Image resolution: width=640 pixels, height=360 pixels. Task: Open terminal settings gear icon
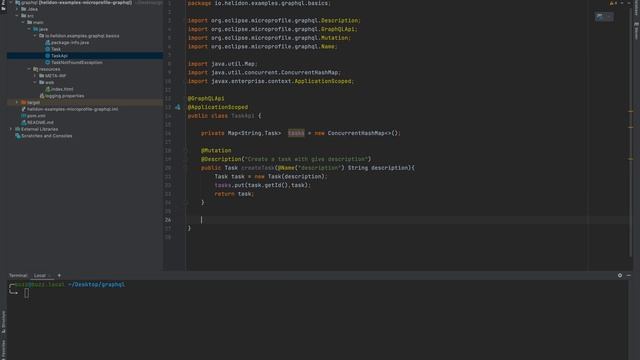click(620, 276)
